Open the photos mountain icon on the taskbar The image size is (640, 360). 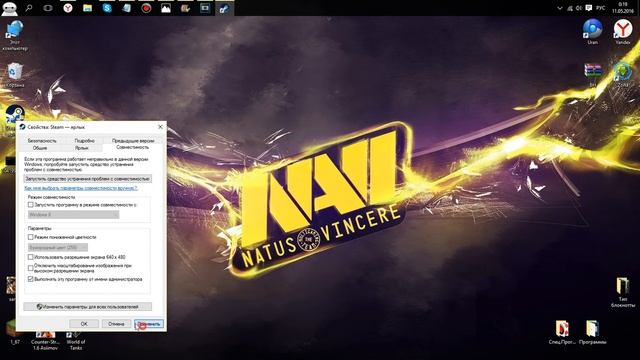click(x=166, y=8)
